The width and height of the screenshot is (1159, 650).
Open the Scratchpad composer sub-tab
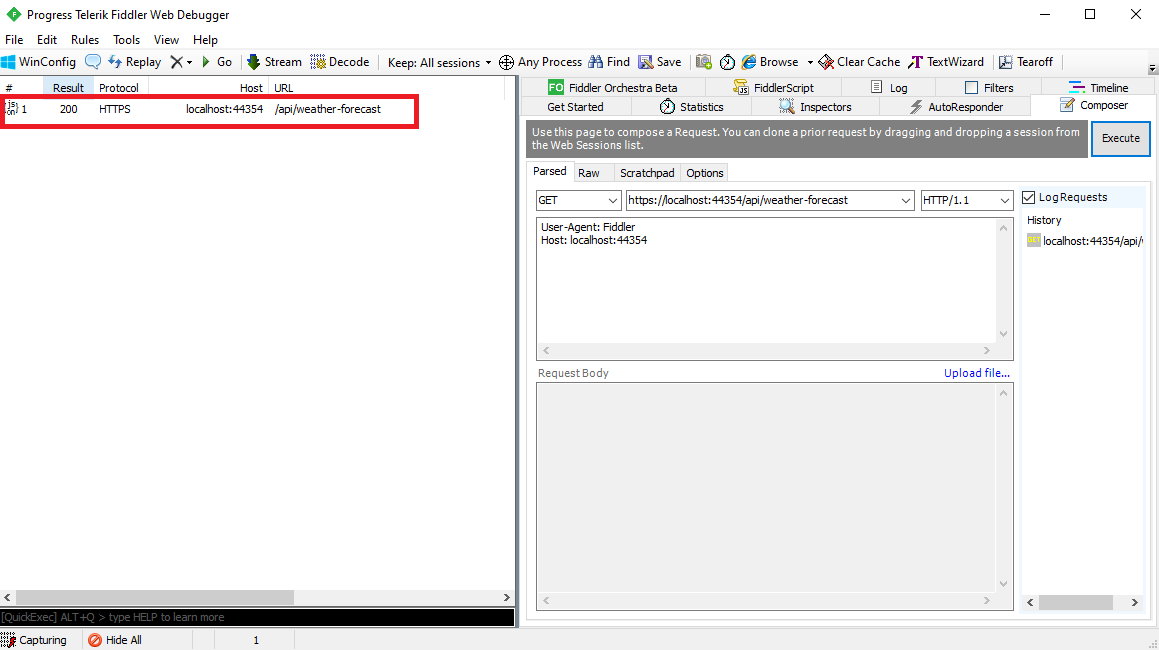pos(647,173)
